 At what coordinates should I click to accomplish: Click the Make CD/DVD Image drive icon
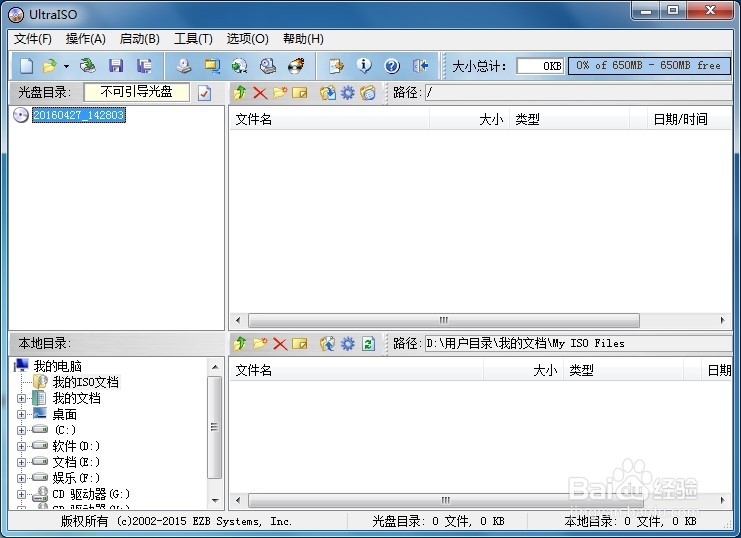[x=183, y=66]
